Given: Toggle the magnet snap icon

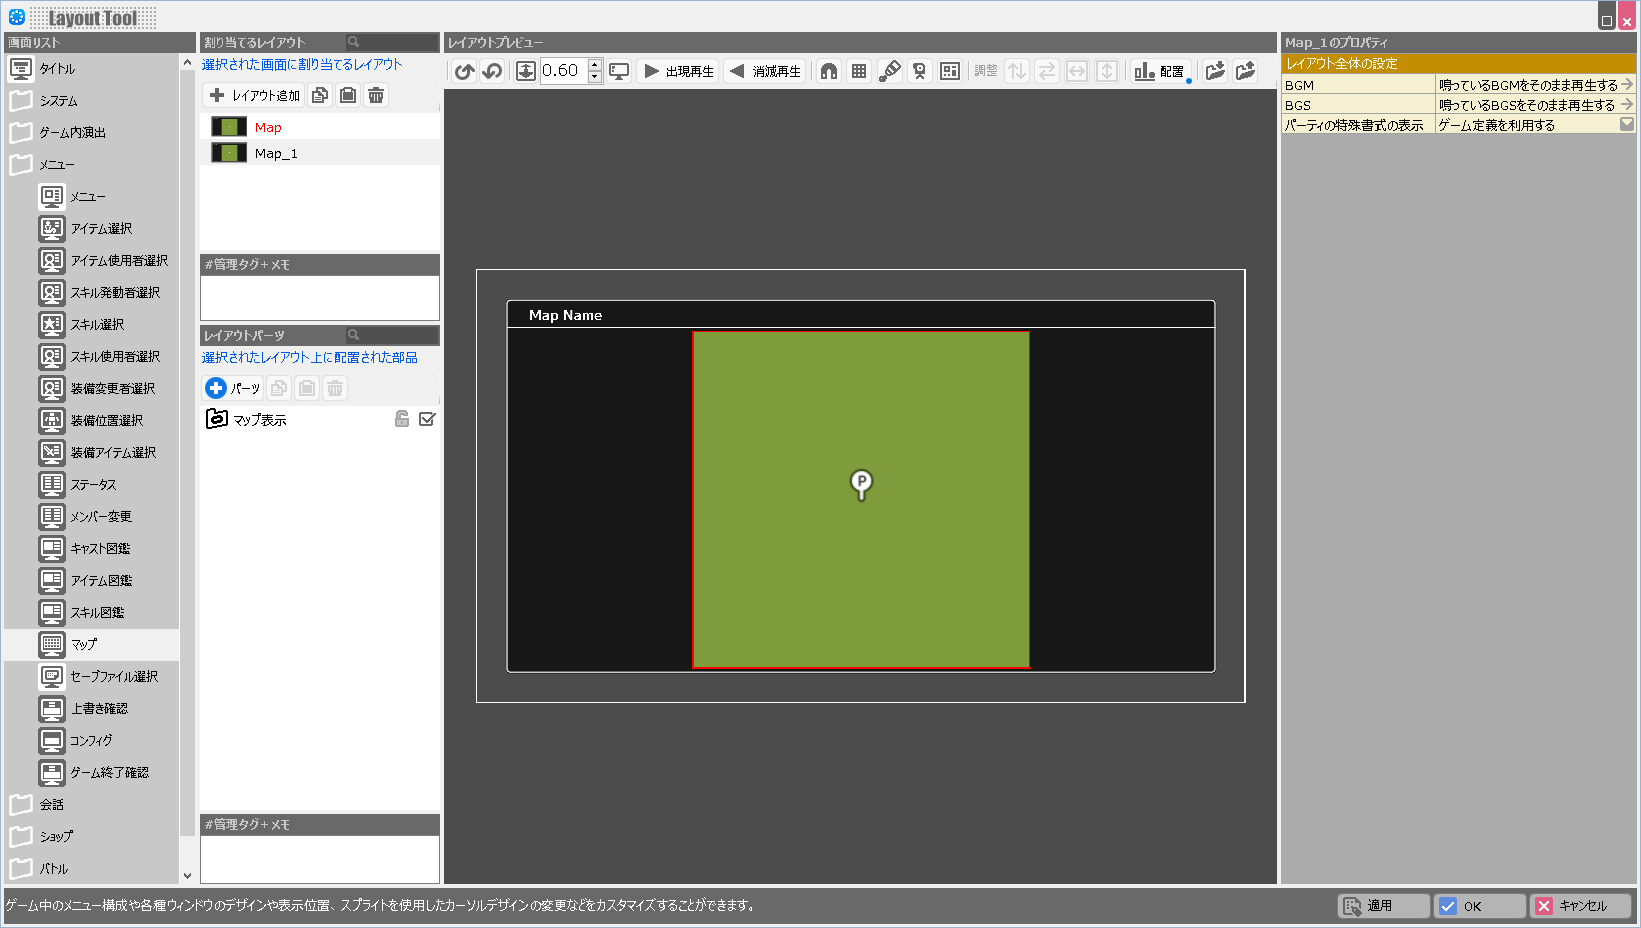Looking at the screenshot, I should (x=829, y=71).
